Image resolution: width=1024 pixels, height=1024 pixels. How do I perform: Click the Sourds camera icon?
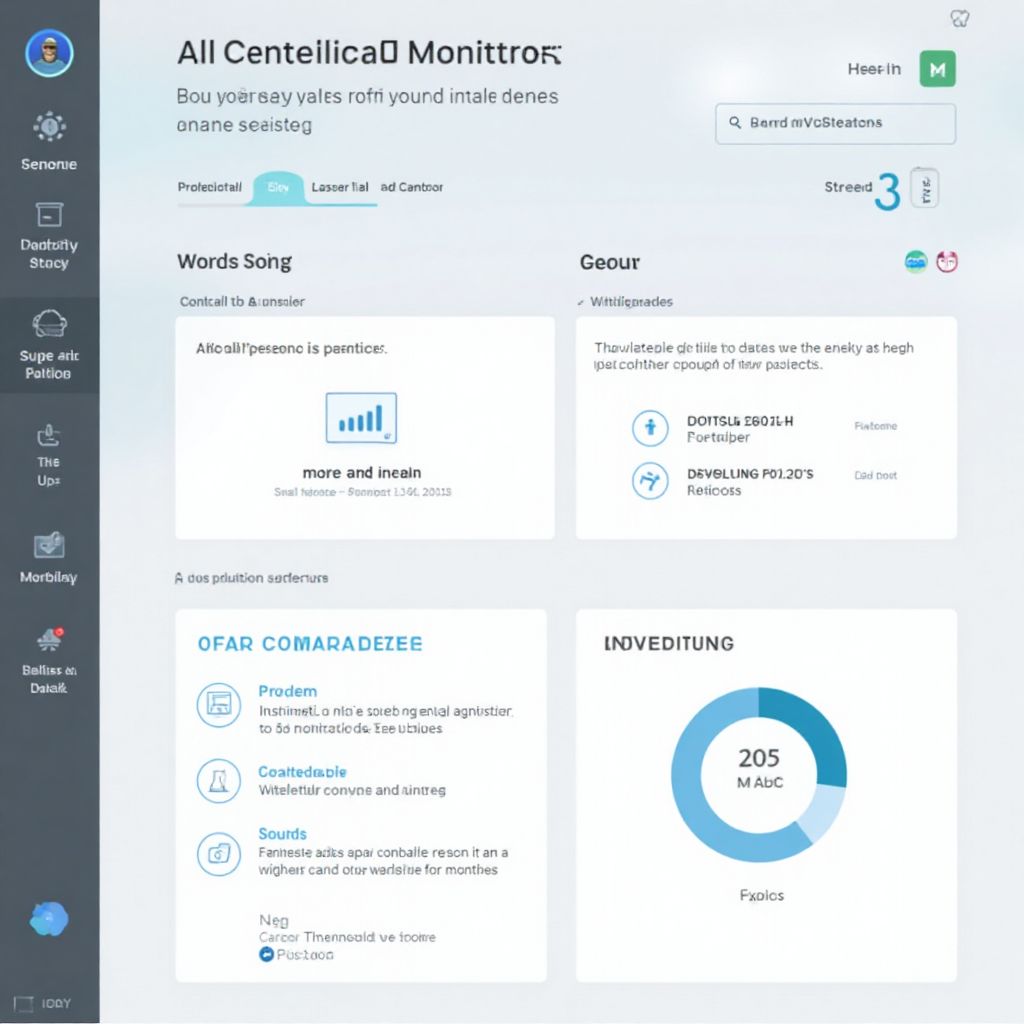tap(218, 852)
